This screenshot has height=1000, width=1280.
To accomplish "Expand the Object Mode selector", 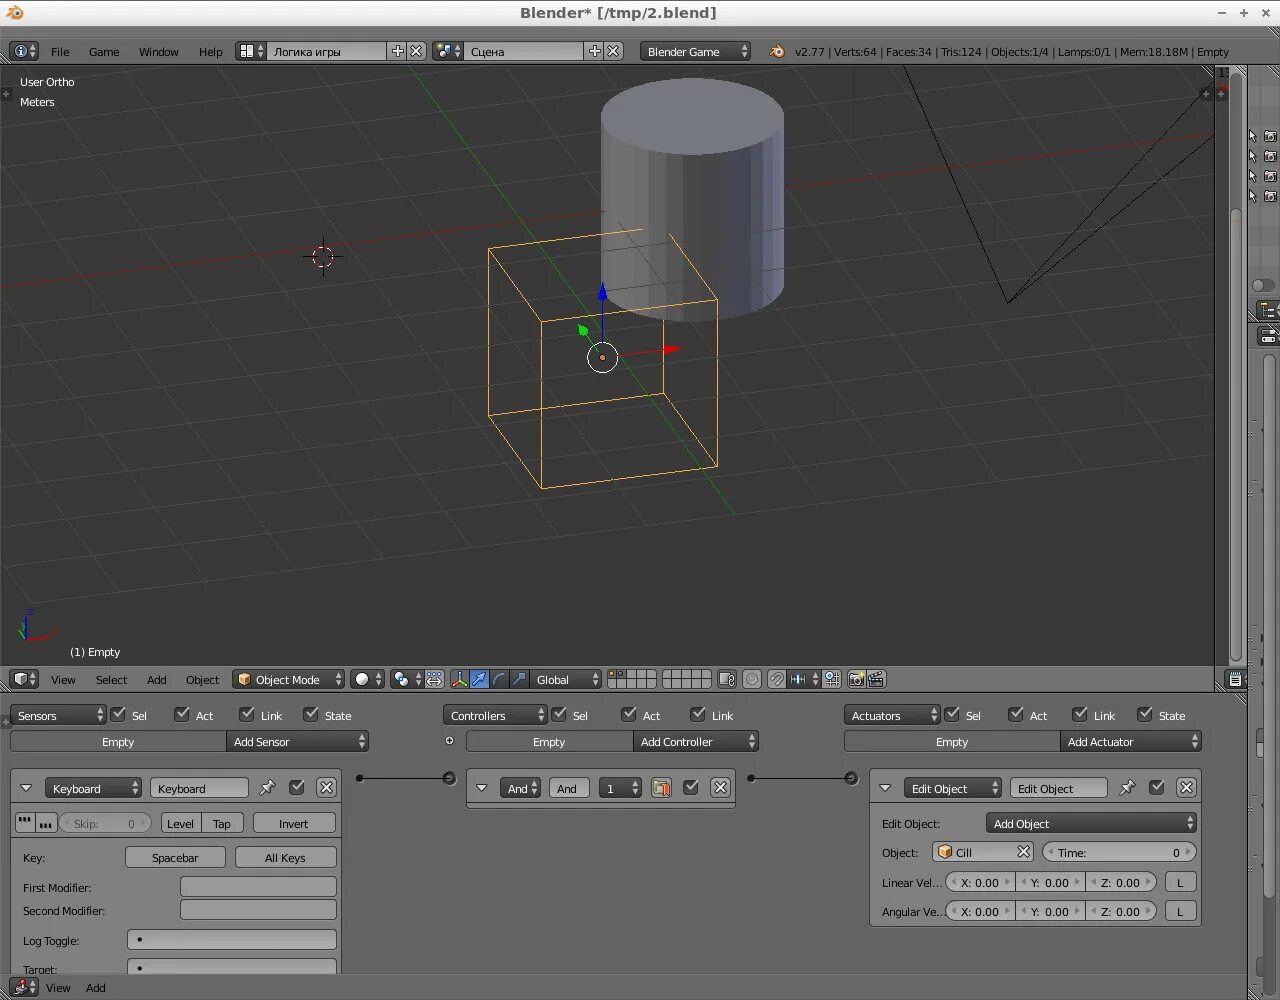I will pyautogui.click(x=288, y=680).
